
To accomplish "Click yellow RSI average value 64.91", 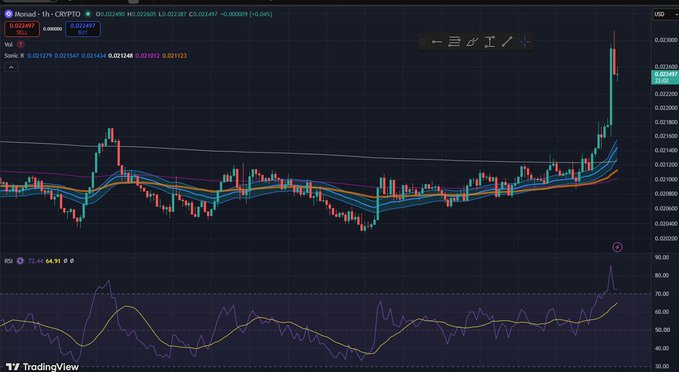I will point(53,261).
